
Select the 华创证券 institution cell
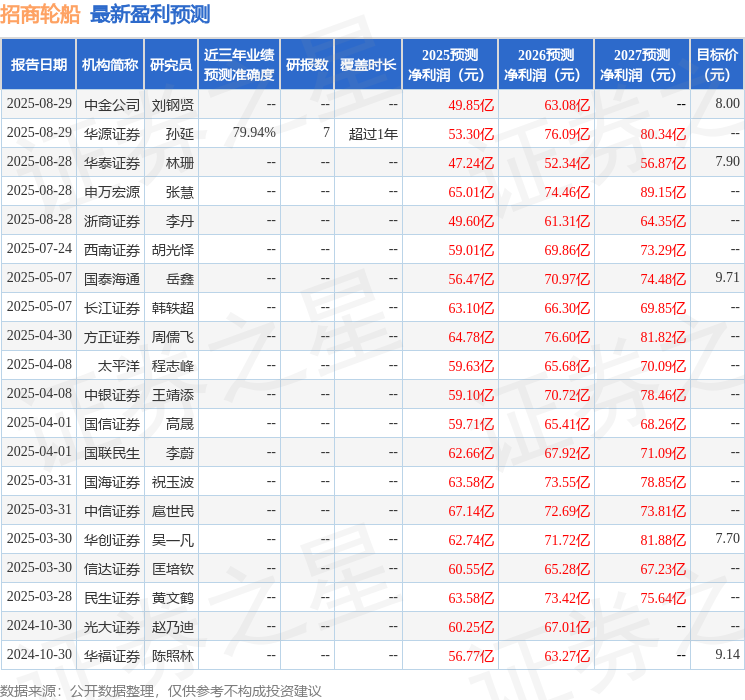pos(112,539)
